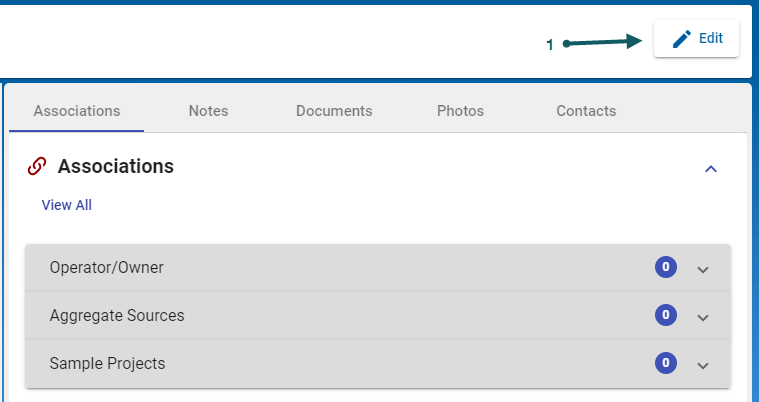Click the Operator/Owner count badge
The width and height of the screenshot is (759, 402).
(665, 267)
